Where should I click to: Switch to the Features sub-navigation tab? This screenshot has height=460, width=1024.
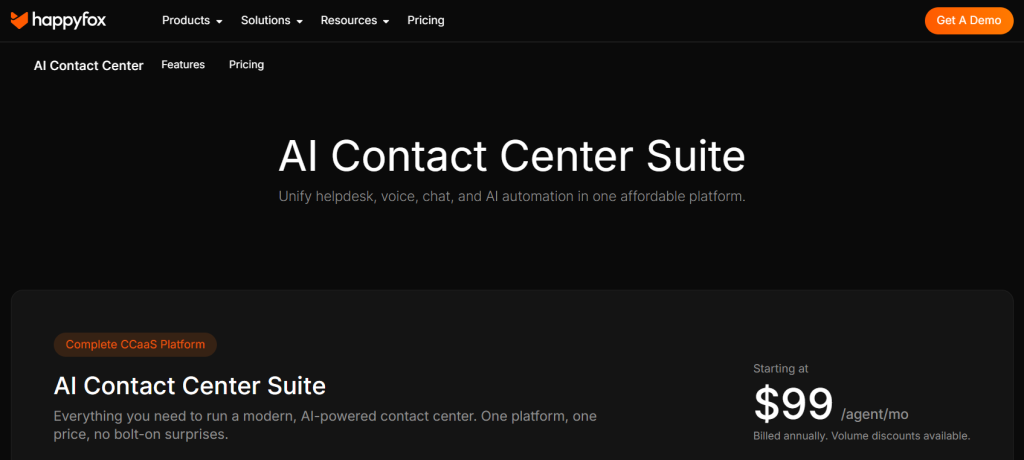click(x=183, y=65)
